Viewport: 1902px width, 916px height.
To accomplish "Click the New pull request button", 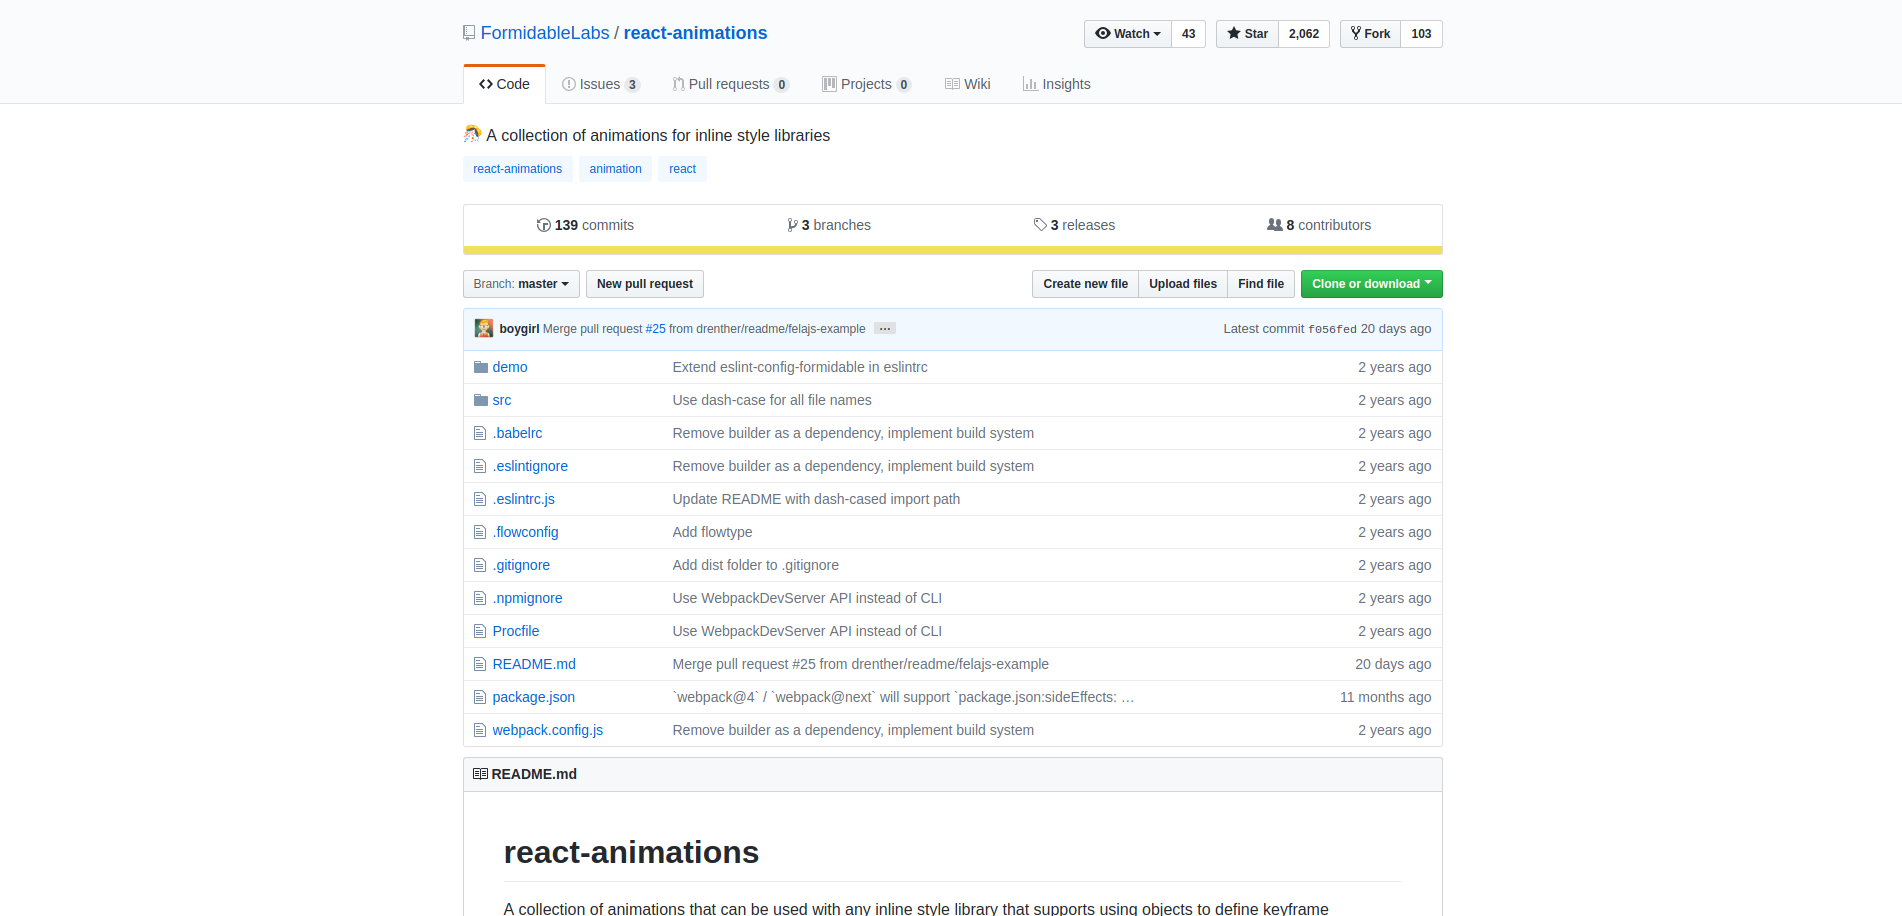I will (x=644, y=284).
